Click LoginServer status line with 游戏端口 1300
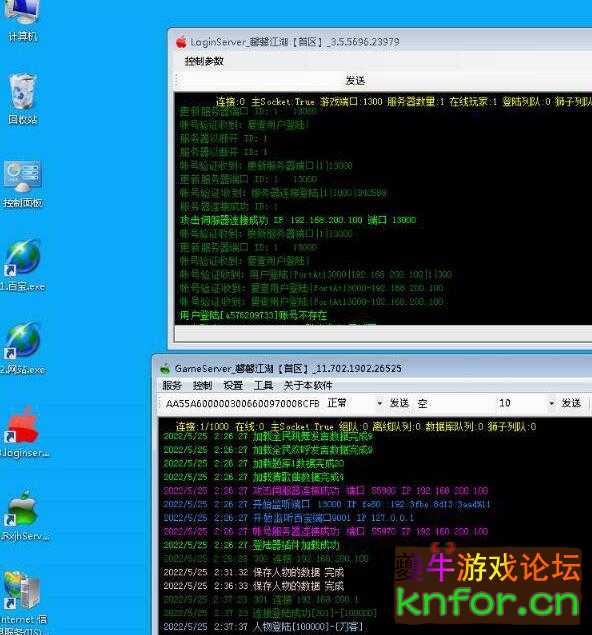Viewport: 592px width, 635px height. (403, 101)
